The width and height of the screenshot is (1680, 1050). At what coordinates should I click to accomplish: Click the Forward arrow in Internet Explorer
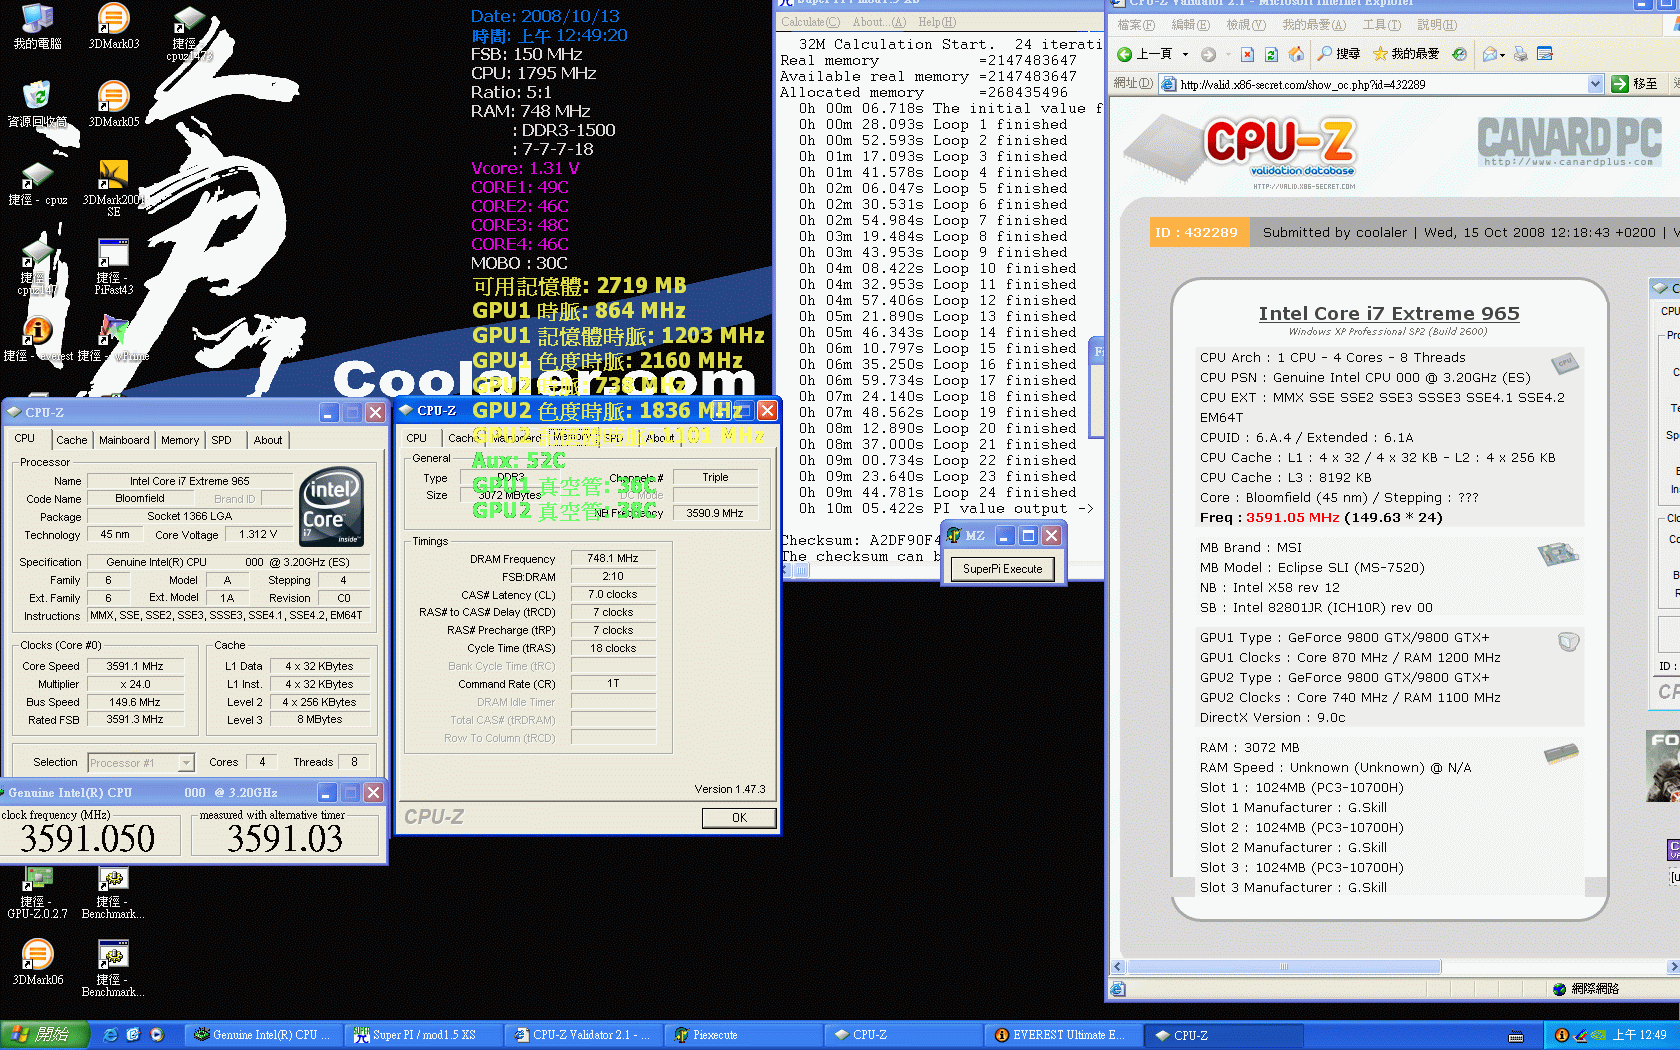point(1208,54)
